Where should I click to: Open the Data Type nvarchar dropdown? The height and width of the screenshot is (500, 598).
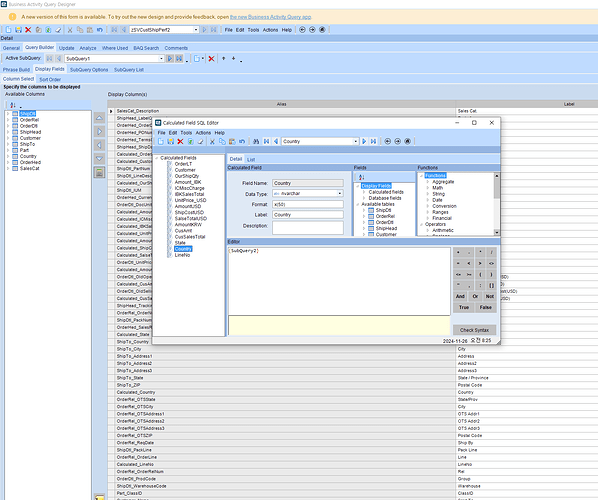[339, 194]
